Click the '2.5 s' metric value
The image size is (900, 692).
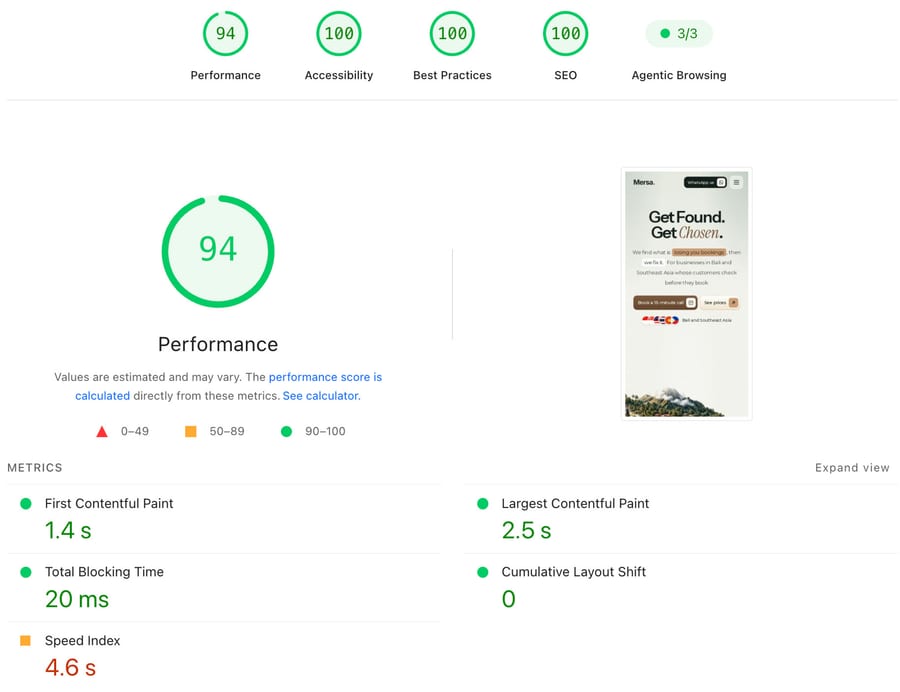coord(526,530)
